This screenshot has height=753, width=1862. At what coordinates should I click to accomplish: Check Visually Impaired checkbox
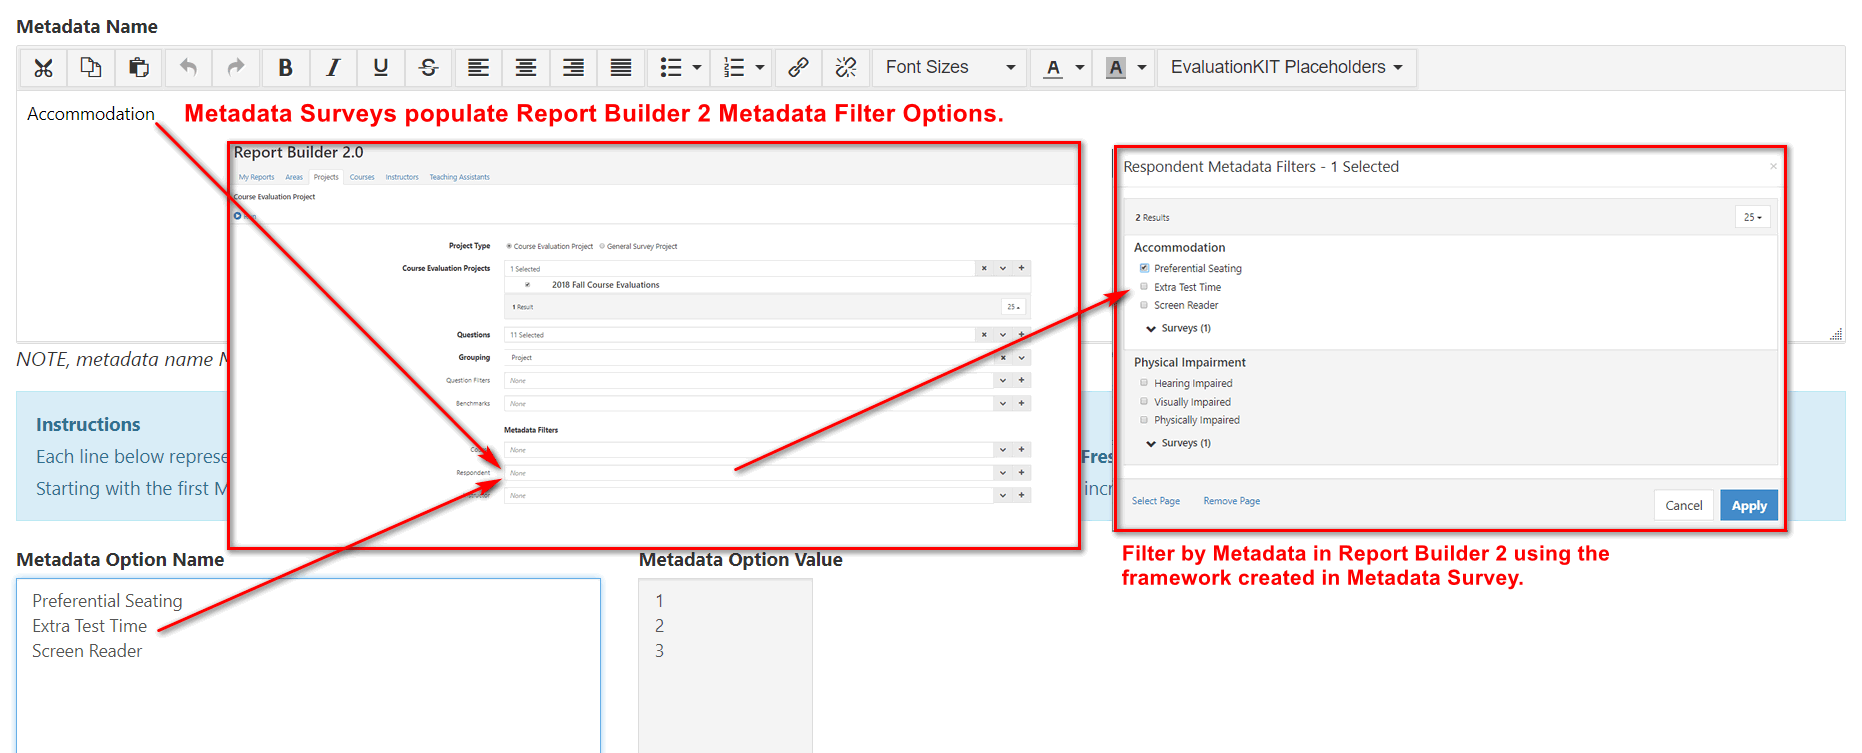click(1144, 401)
